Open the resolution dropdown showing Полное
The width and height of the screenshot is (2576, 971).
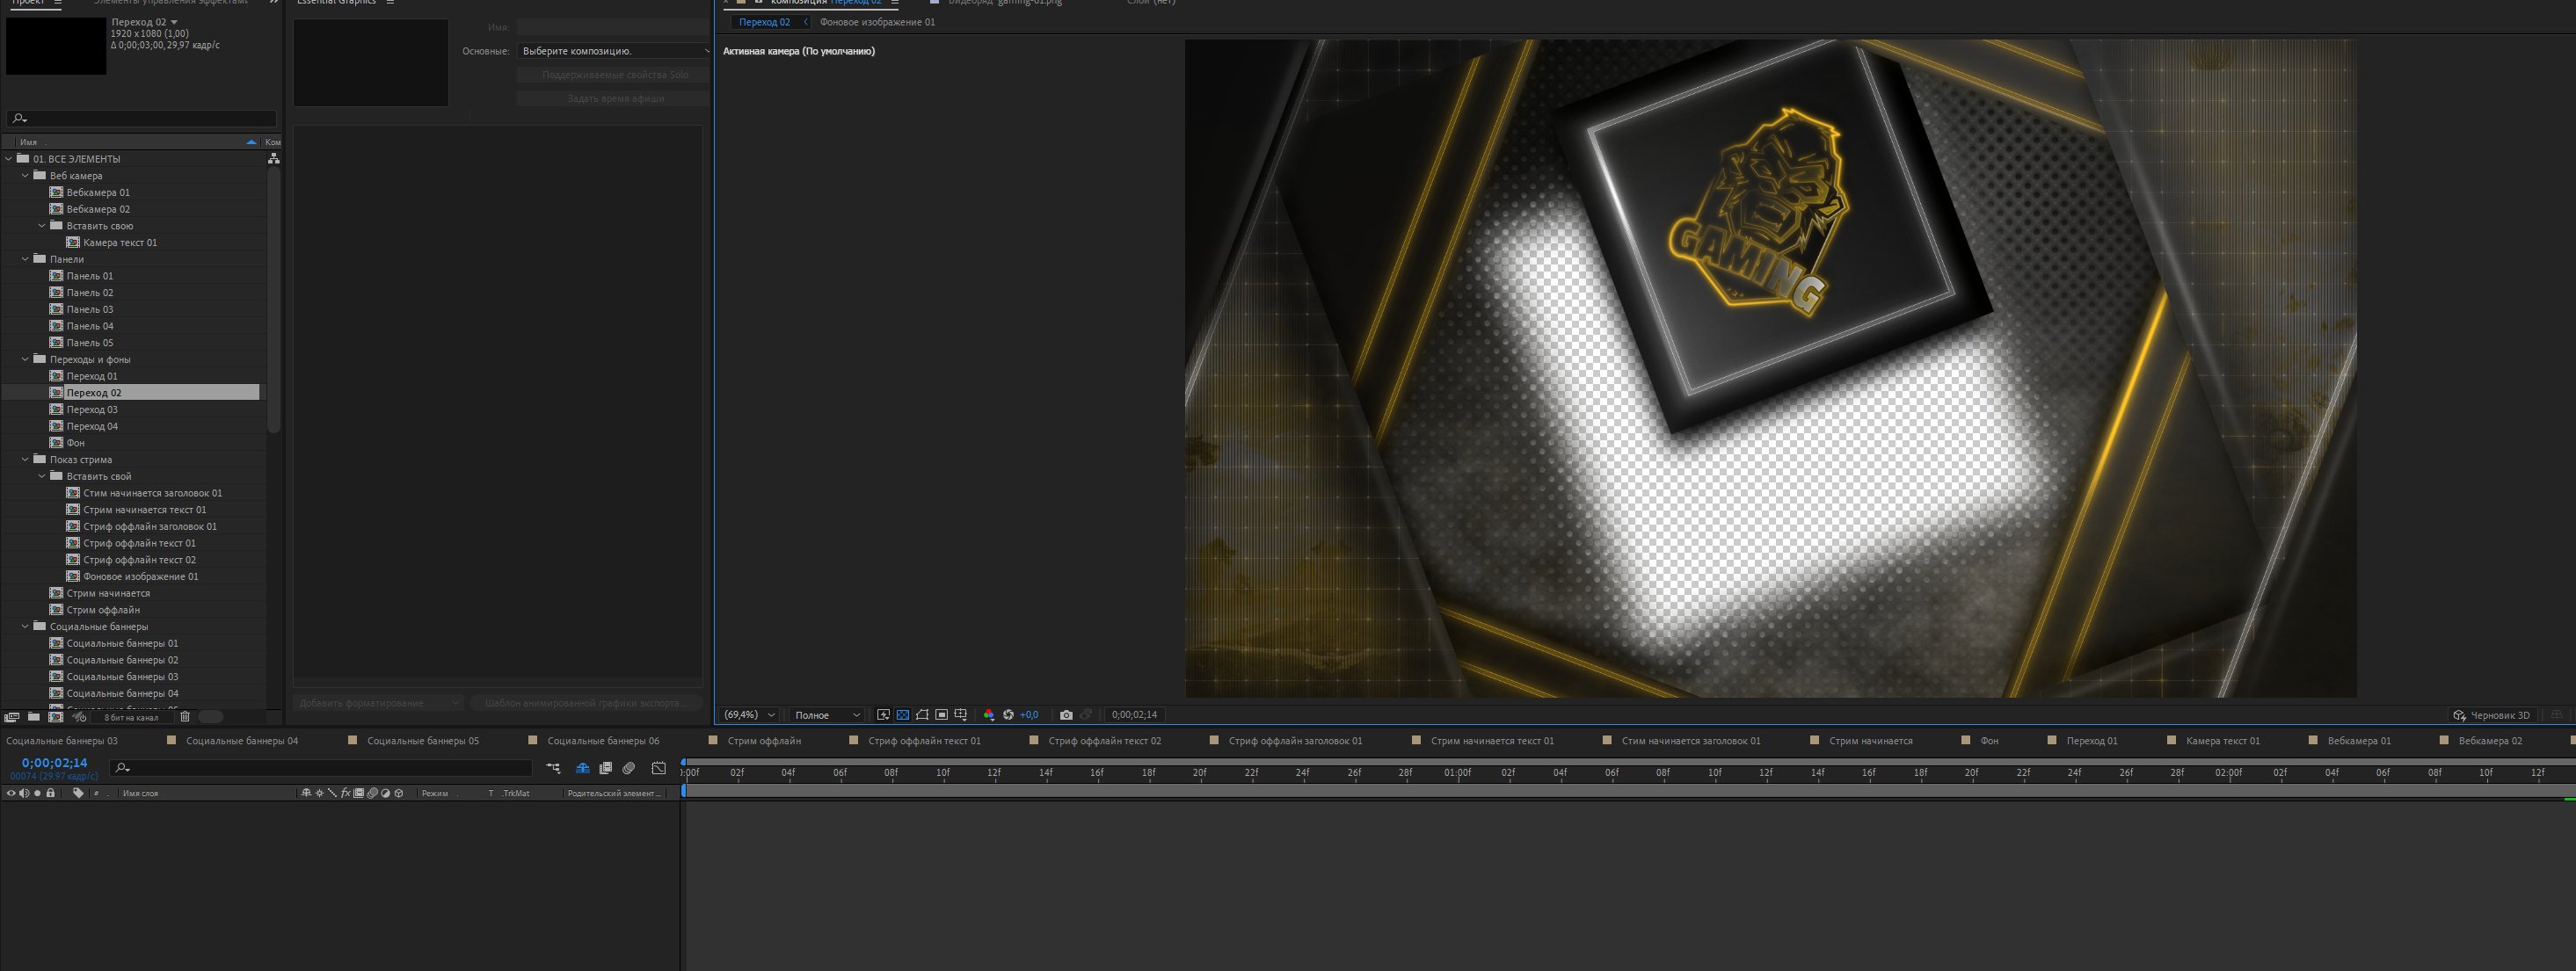pos(826,715)
